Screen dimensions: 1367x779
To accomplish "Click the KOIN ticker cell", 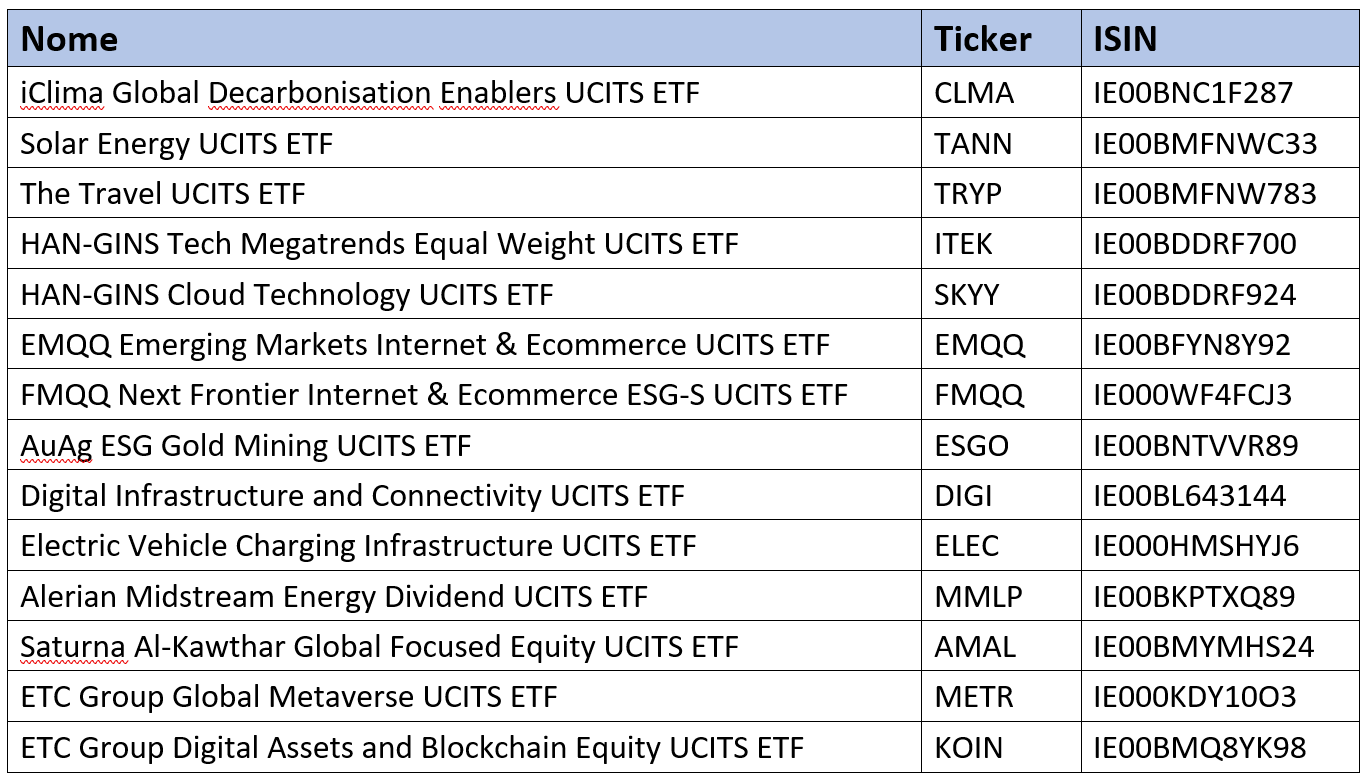I will (1001, 747).
